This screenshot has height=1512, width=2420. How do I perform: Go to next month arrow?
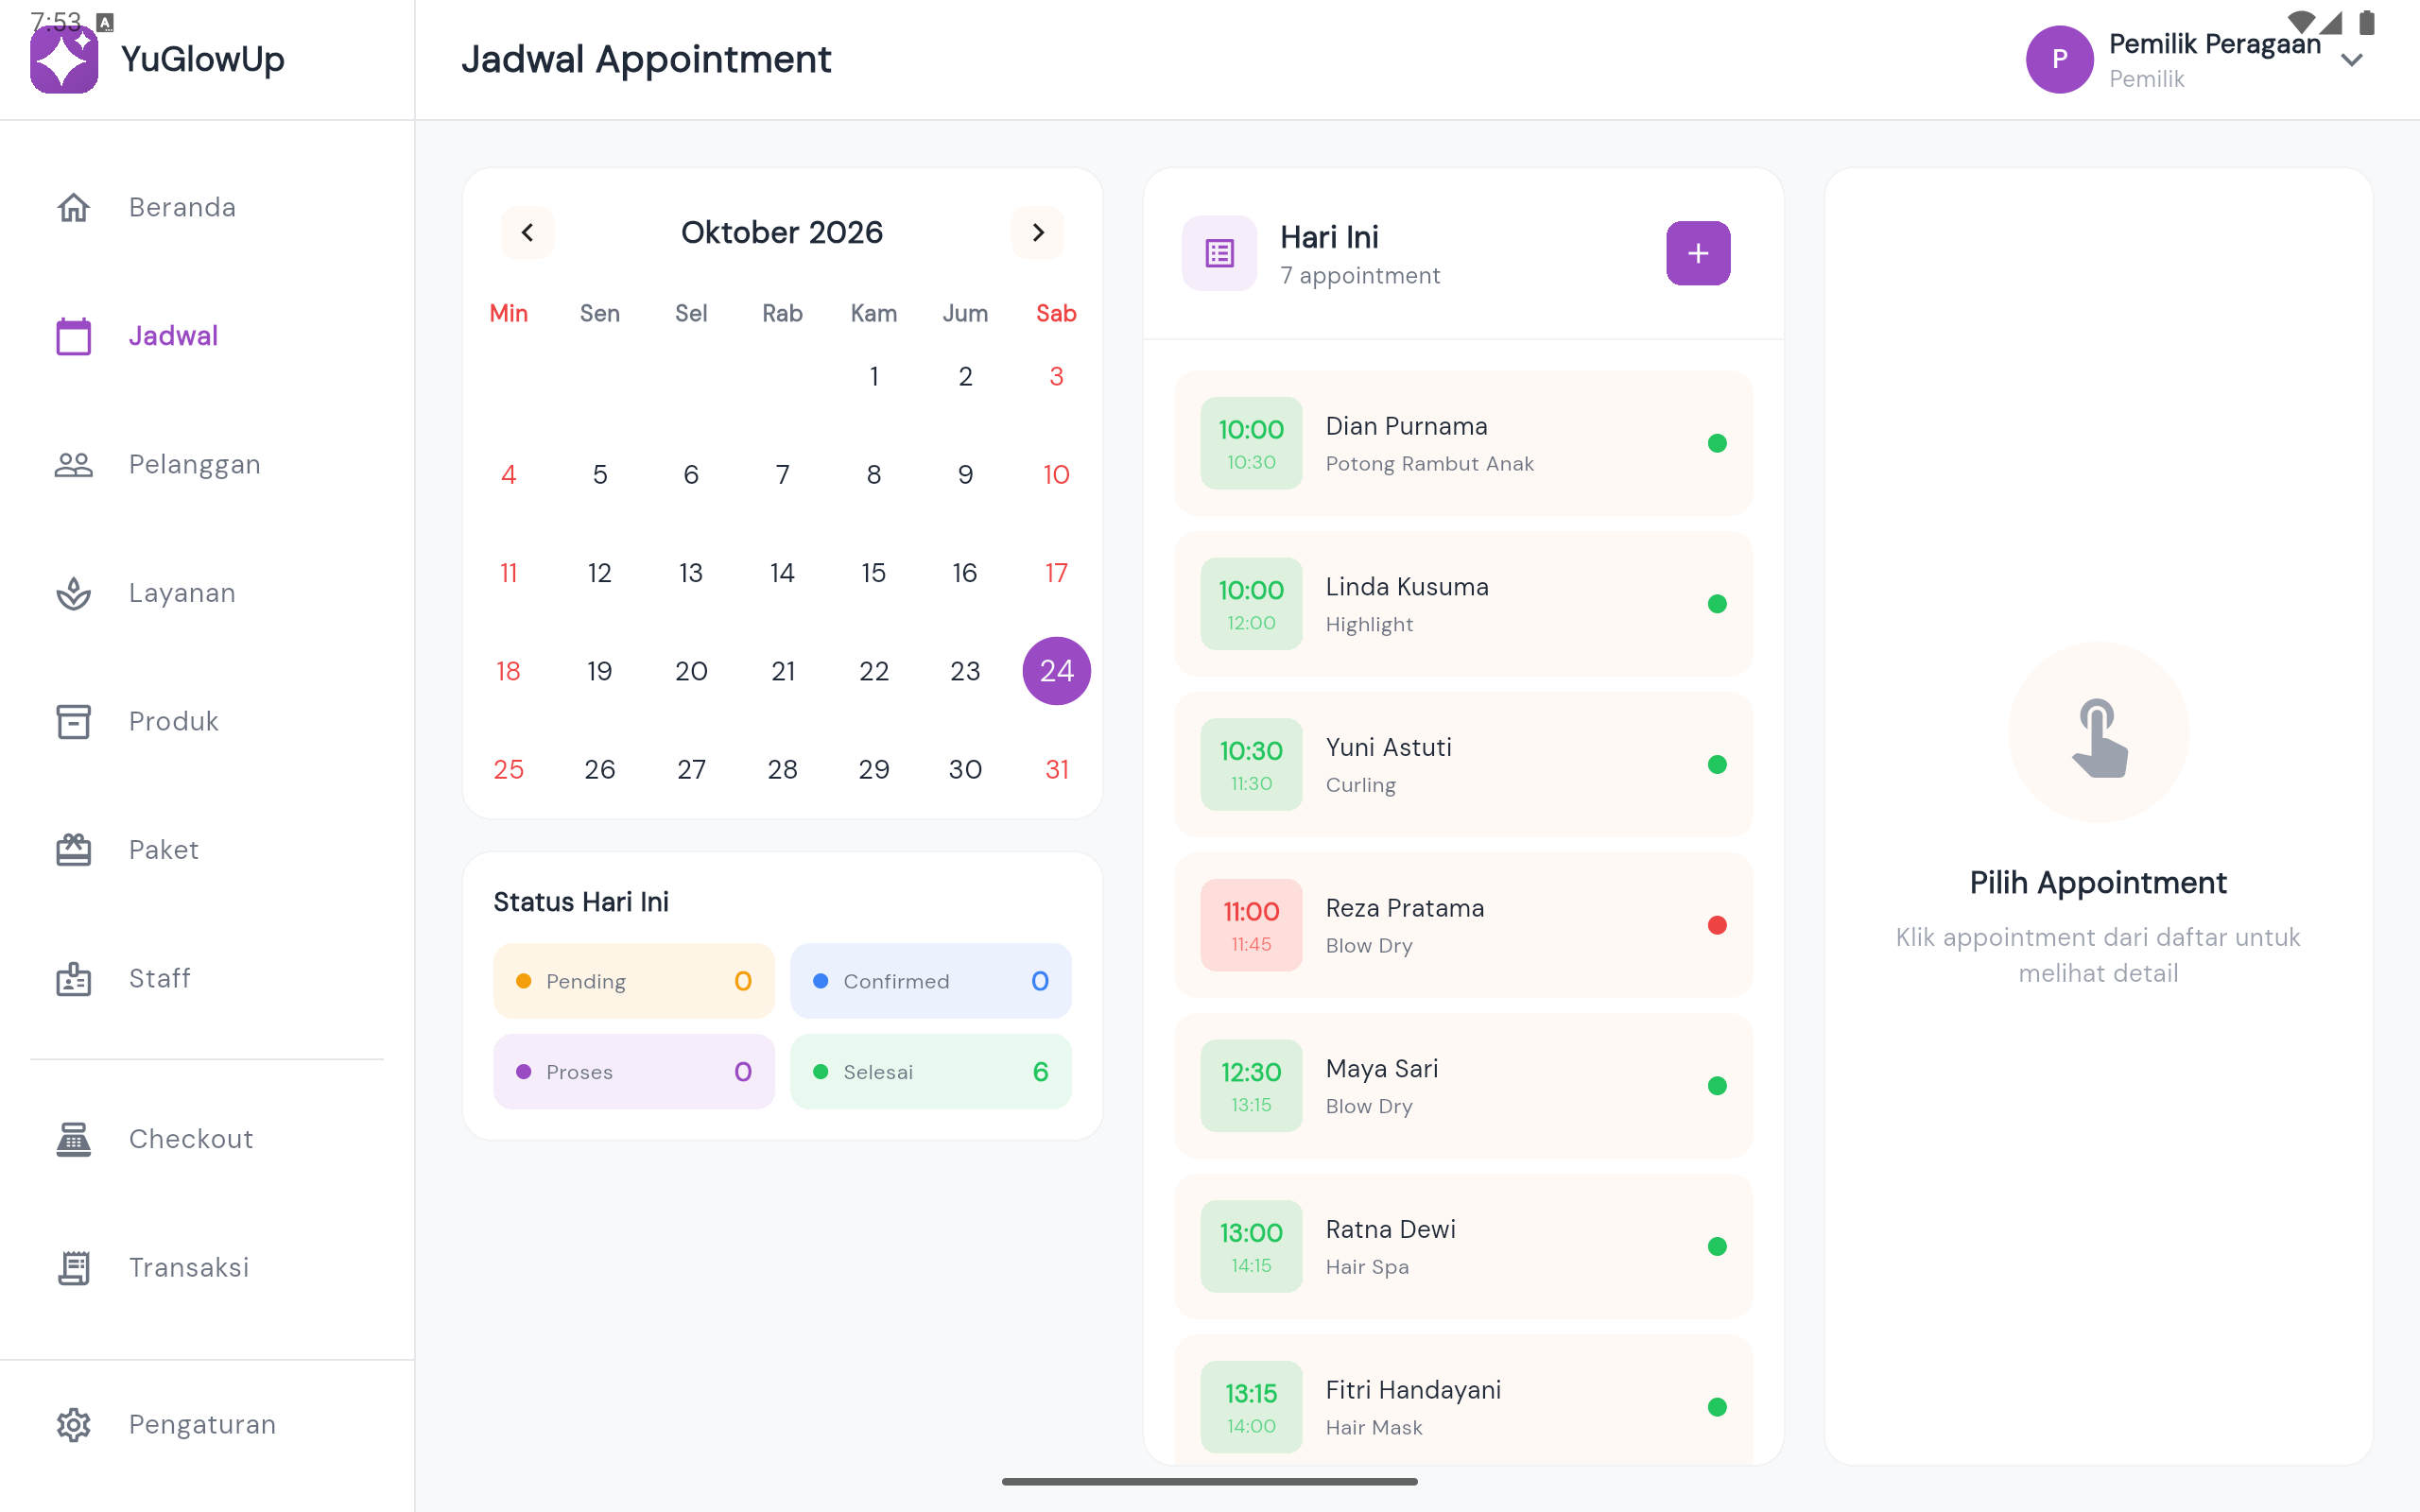1038,232
